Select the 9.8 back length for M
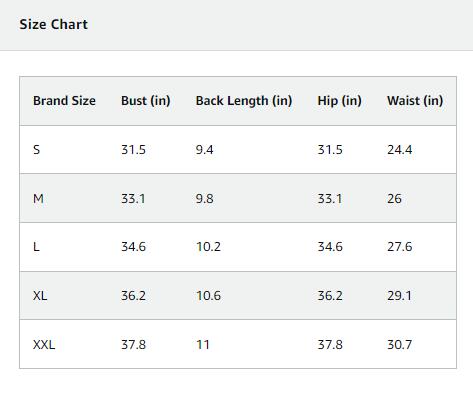The image size is (473, 414). click(x=204, y=199)
